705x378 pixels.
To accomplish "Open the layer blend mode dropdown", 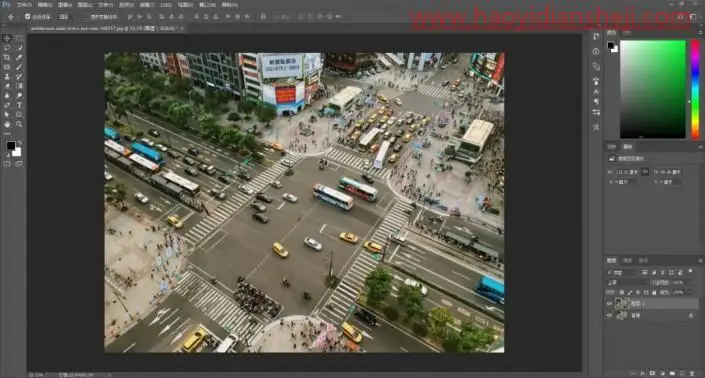I will pos(627,282).
